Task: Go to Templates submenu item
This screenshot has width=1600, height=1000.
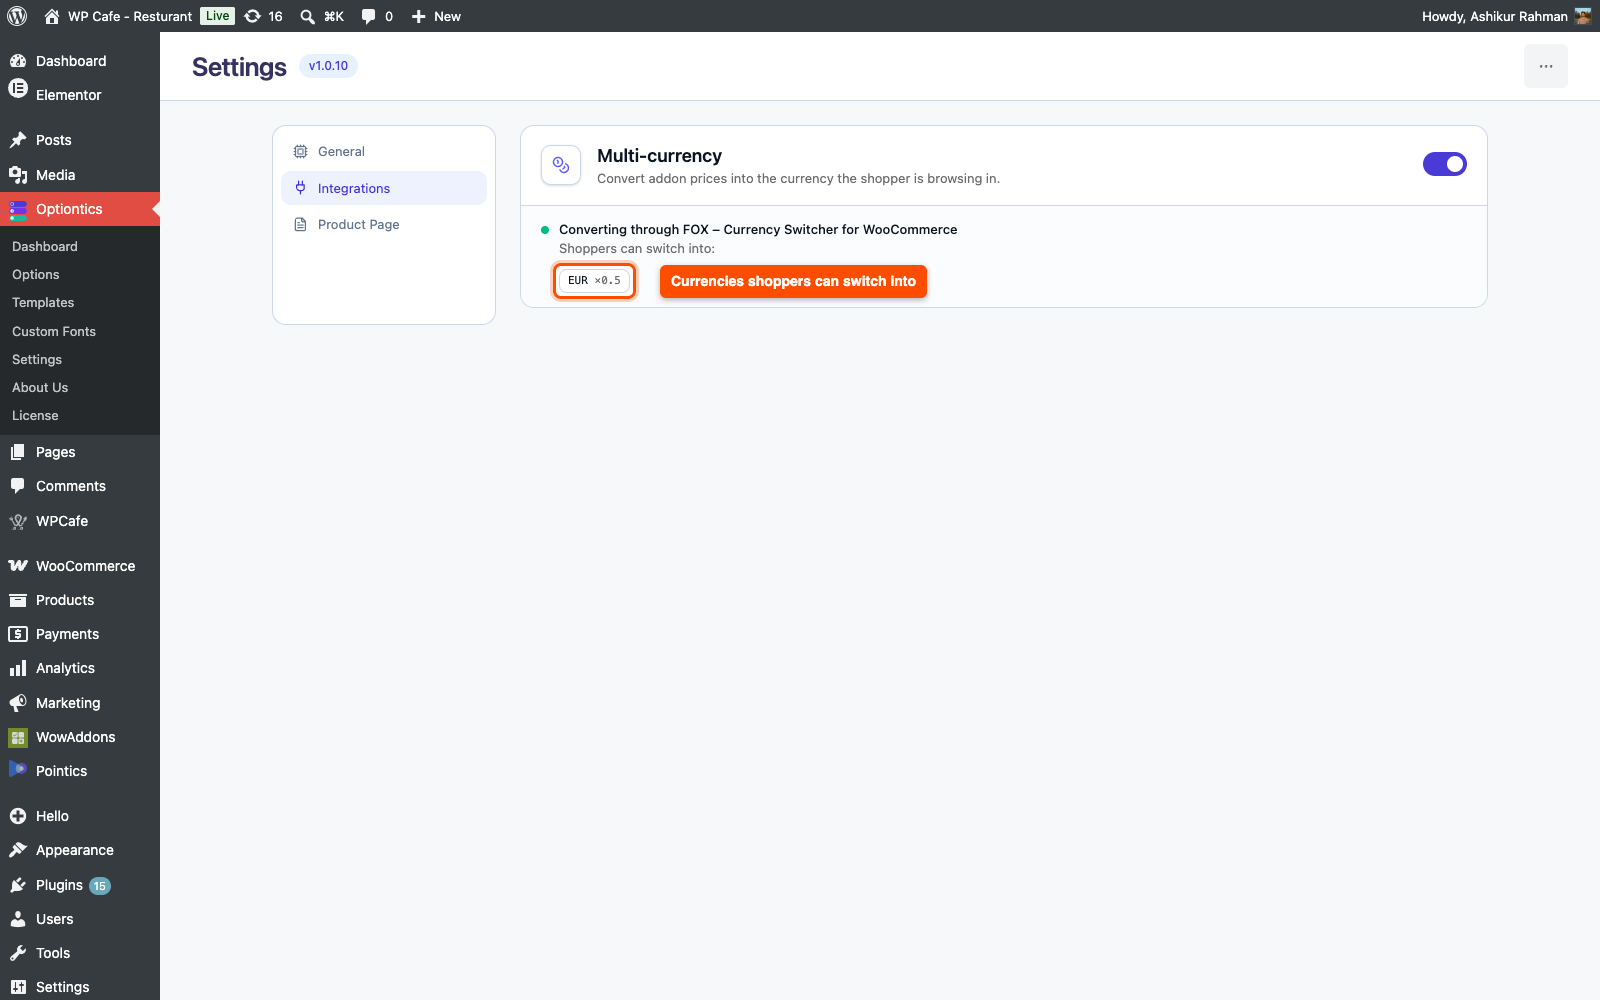Action: (x=43, y=303)
